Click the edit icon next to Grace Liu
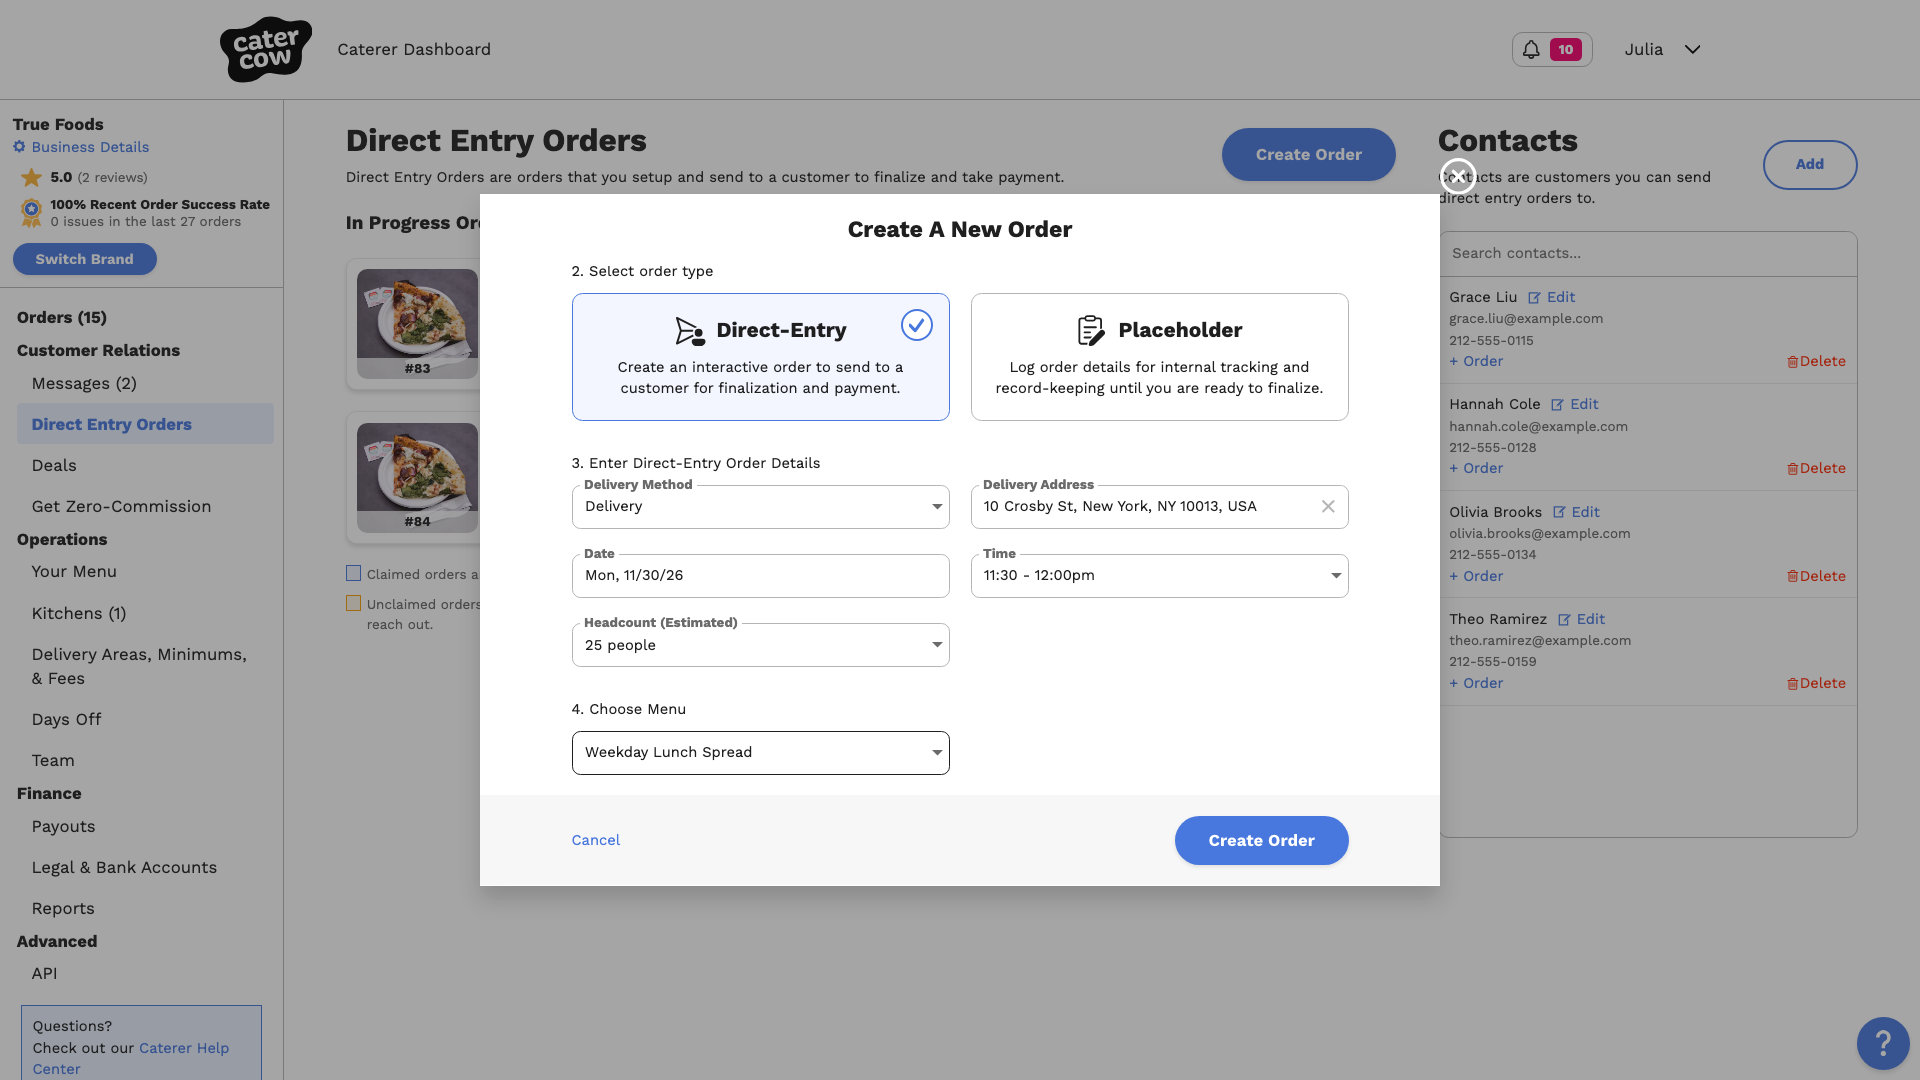This screenshot has height=1080, width=1920. pyautogui.click(x=1534, y=297)
